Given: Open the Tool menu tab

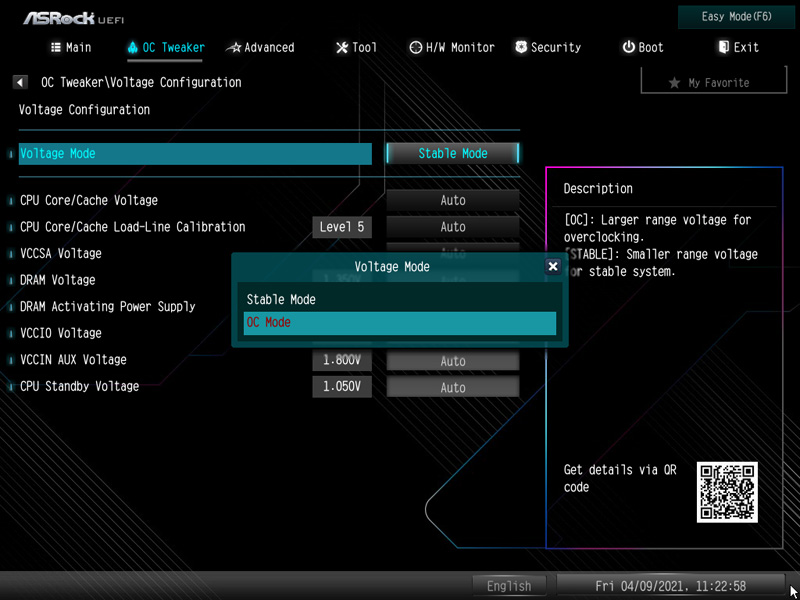Looking at the screenshot, I should (x=356, y=47).
